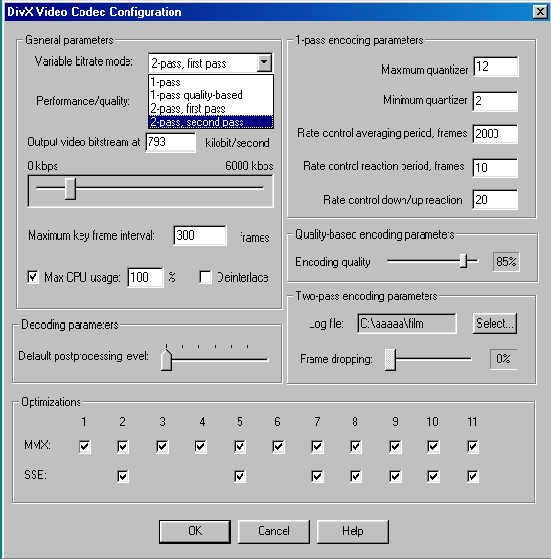The image size is (551, 560).
Task: Choose 1-pass from bitrate mode list
Action: 211,82
